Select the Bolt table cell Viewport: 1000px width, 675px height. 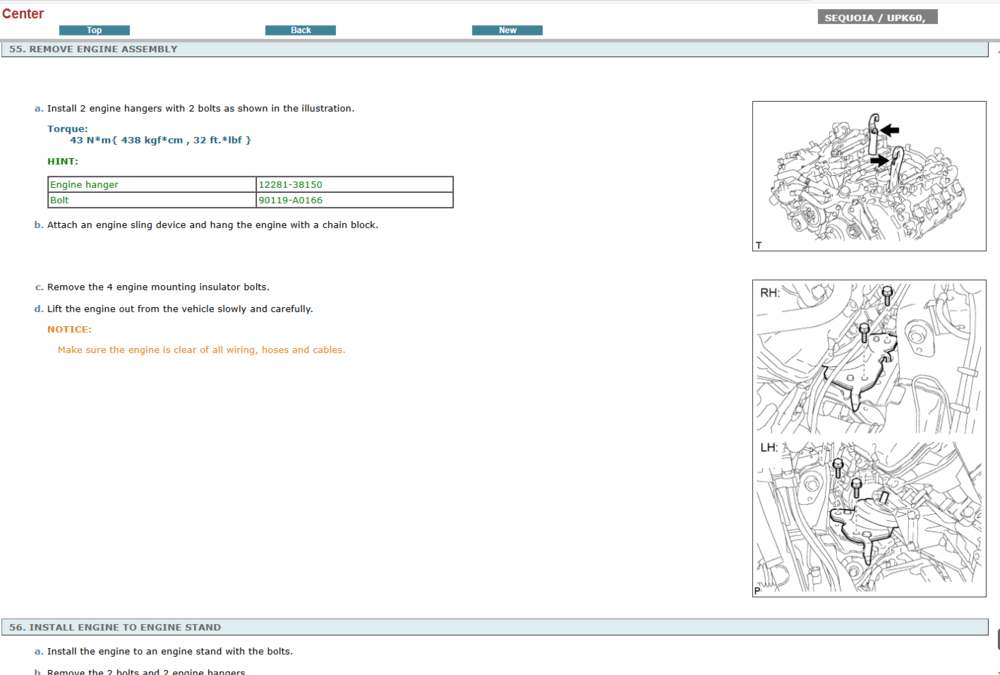pos(60,200)
